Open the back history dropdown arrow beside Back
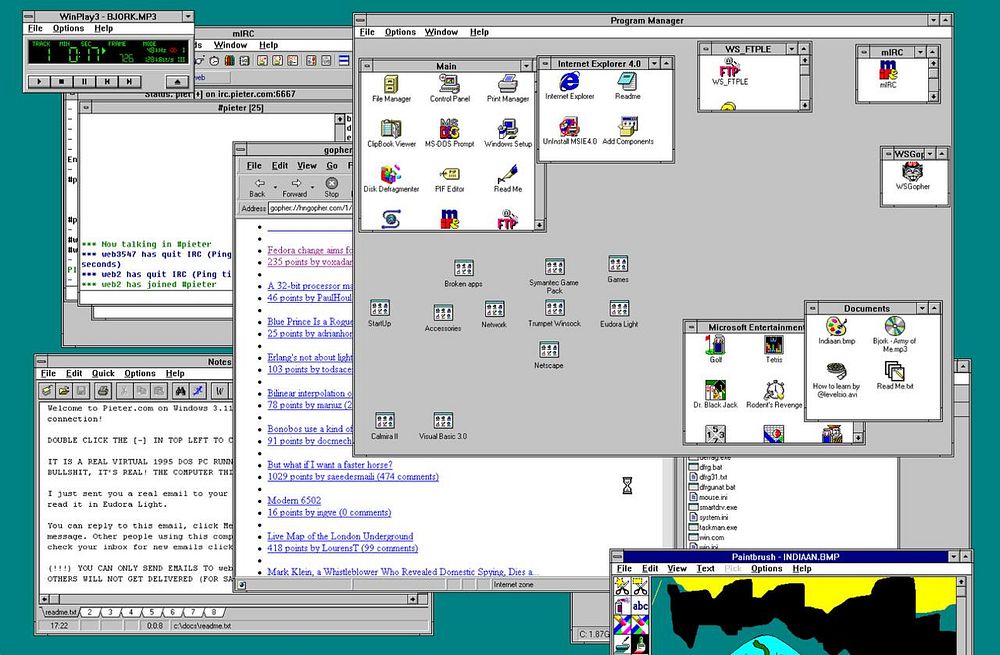The width and height of the screenshot is (1000, 655). pos(276,188)
